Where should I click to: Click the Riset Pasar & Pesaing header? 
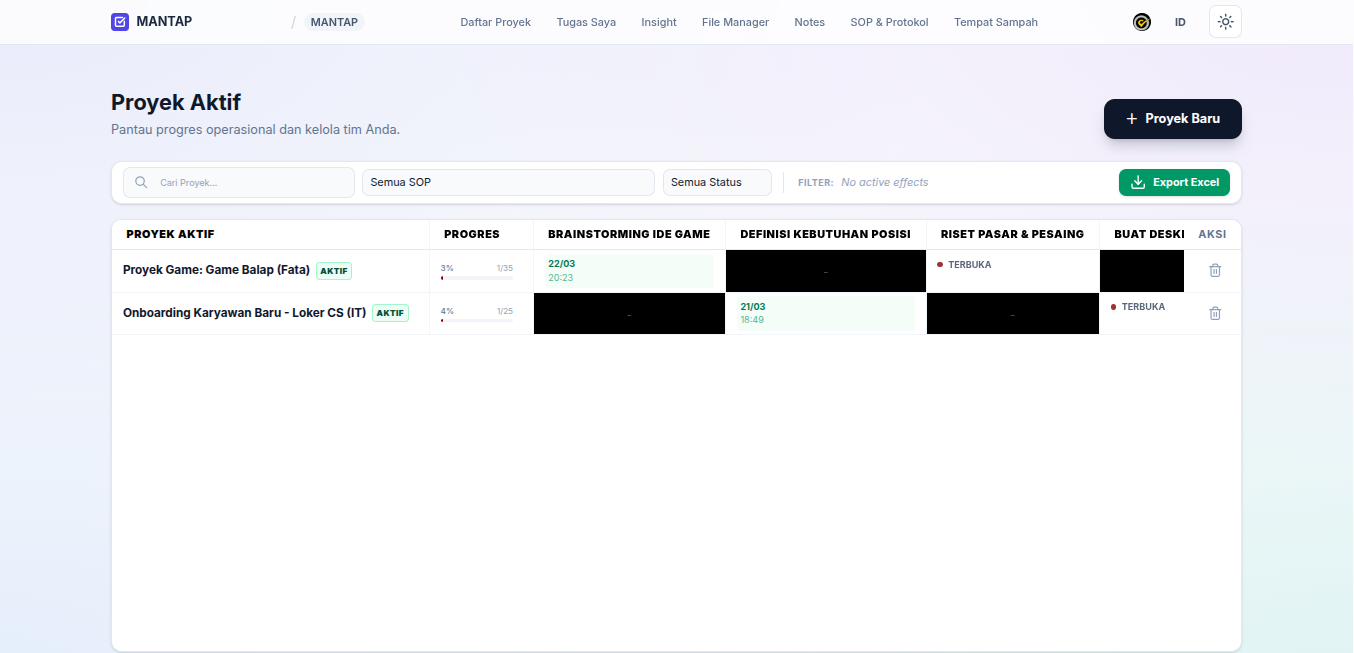pyautogui.click(x=1012, y=234)
